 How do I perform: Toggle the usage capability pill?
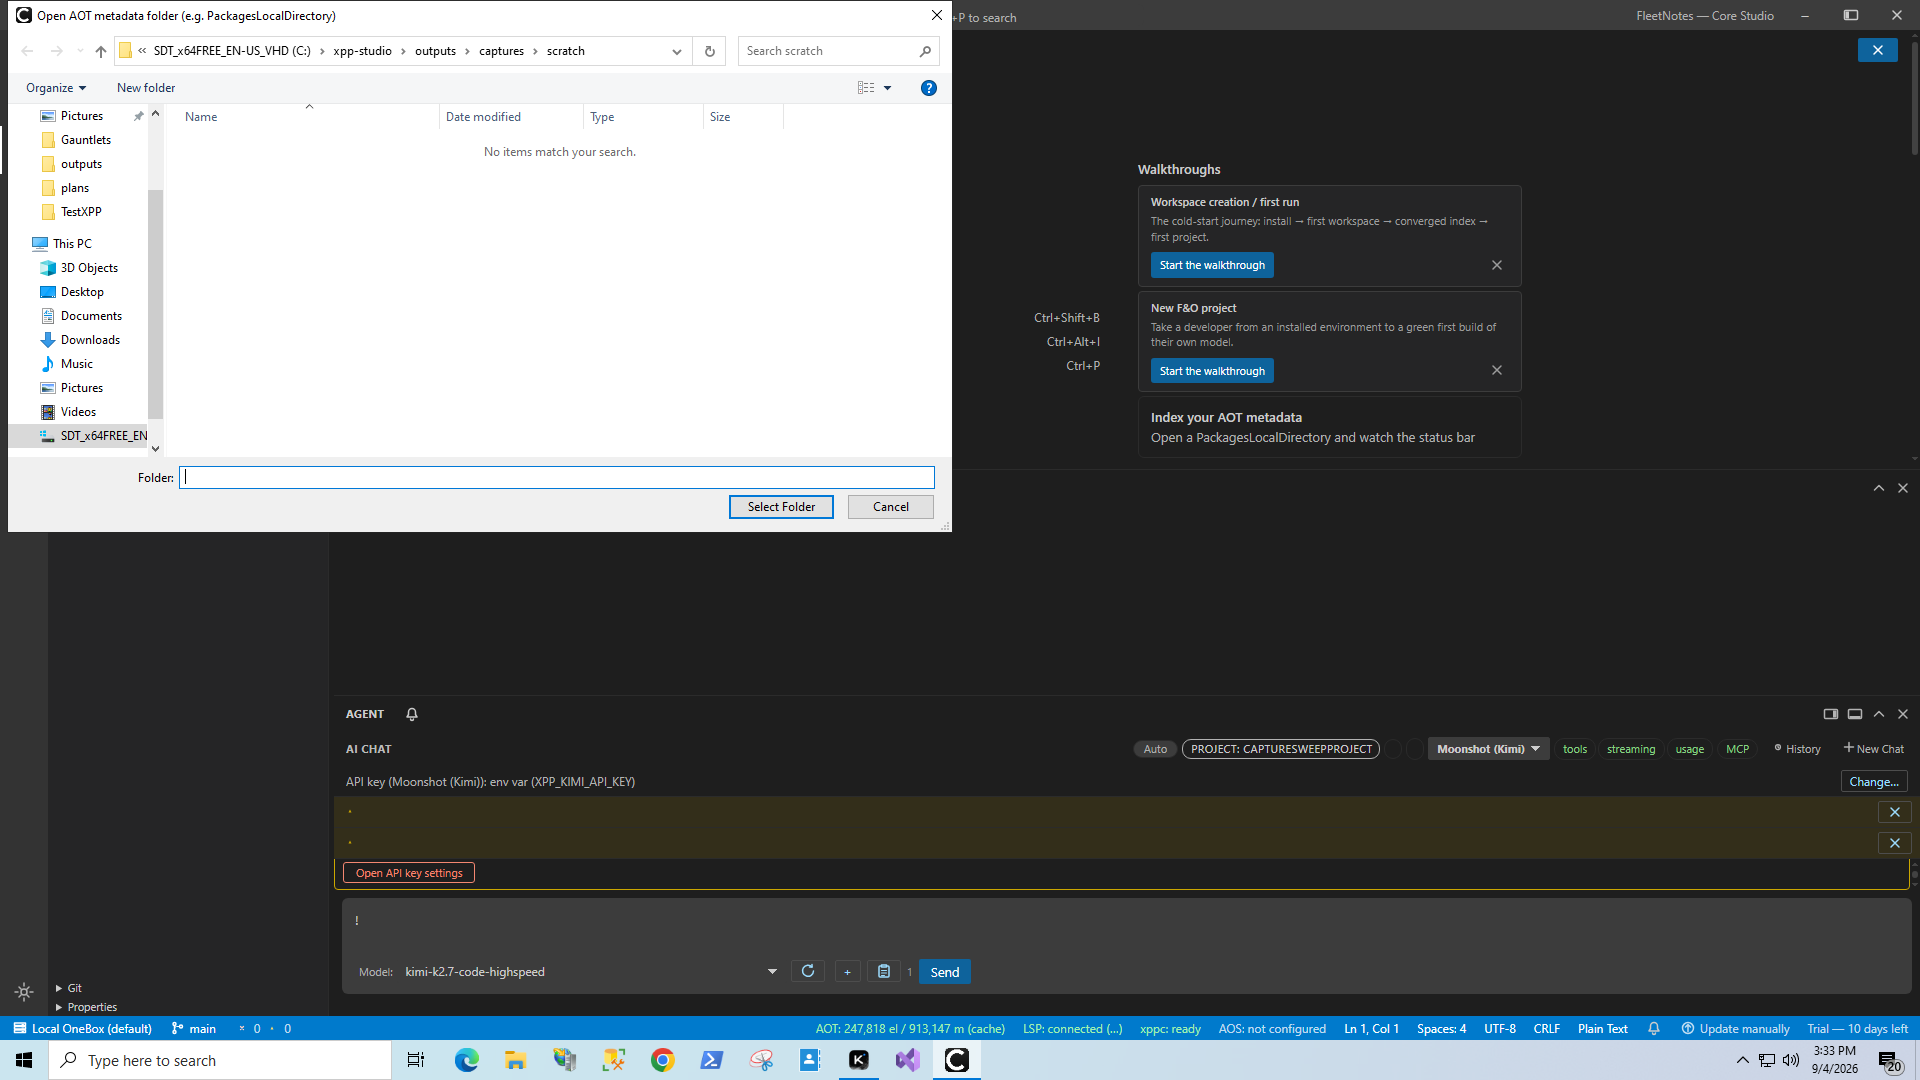pyautogui.click(x=1690, y=749)
